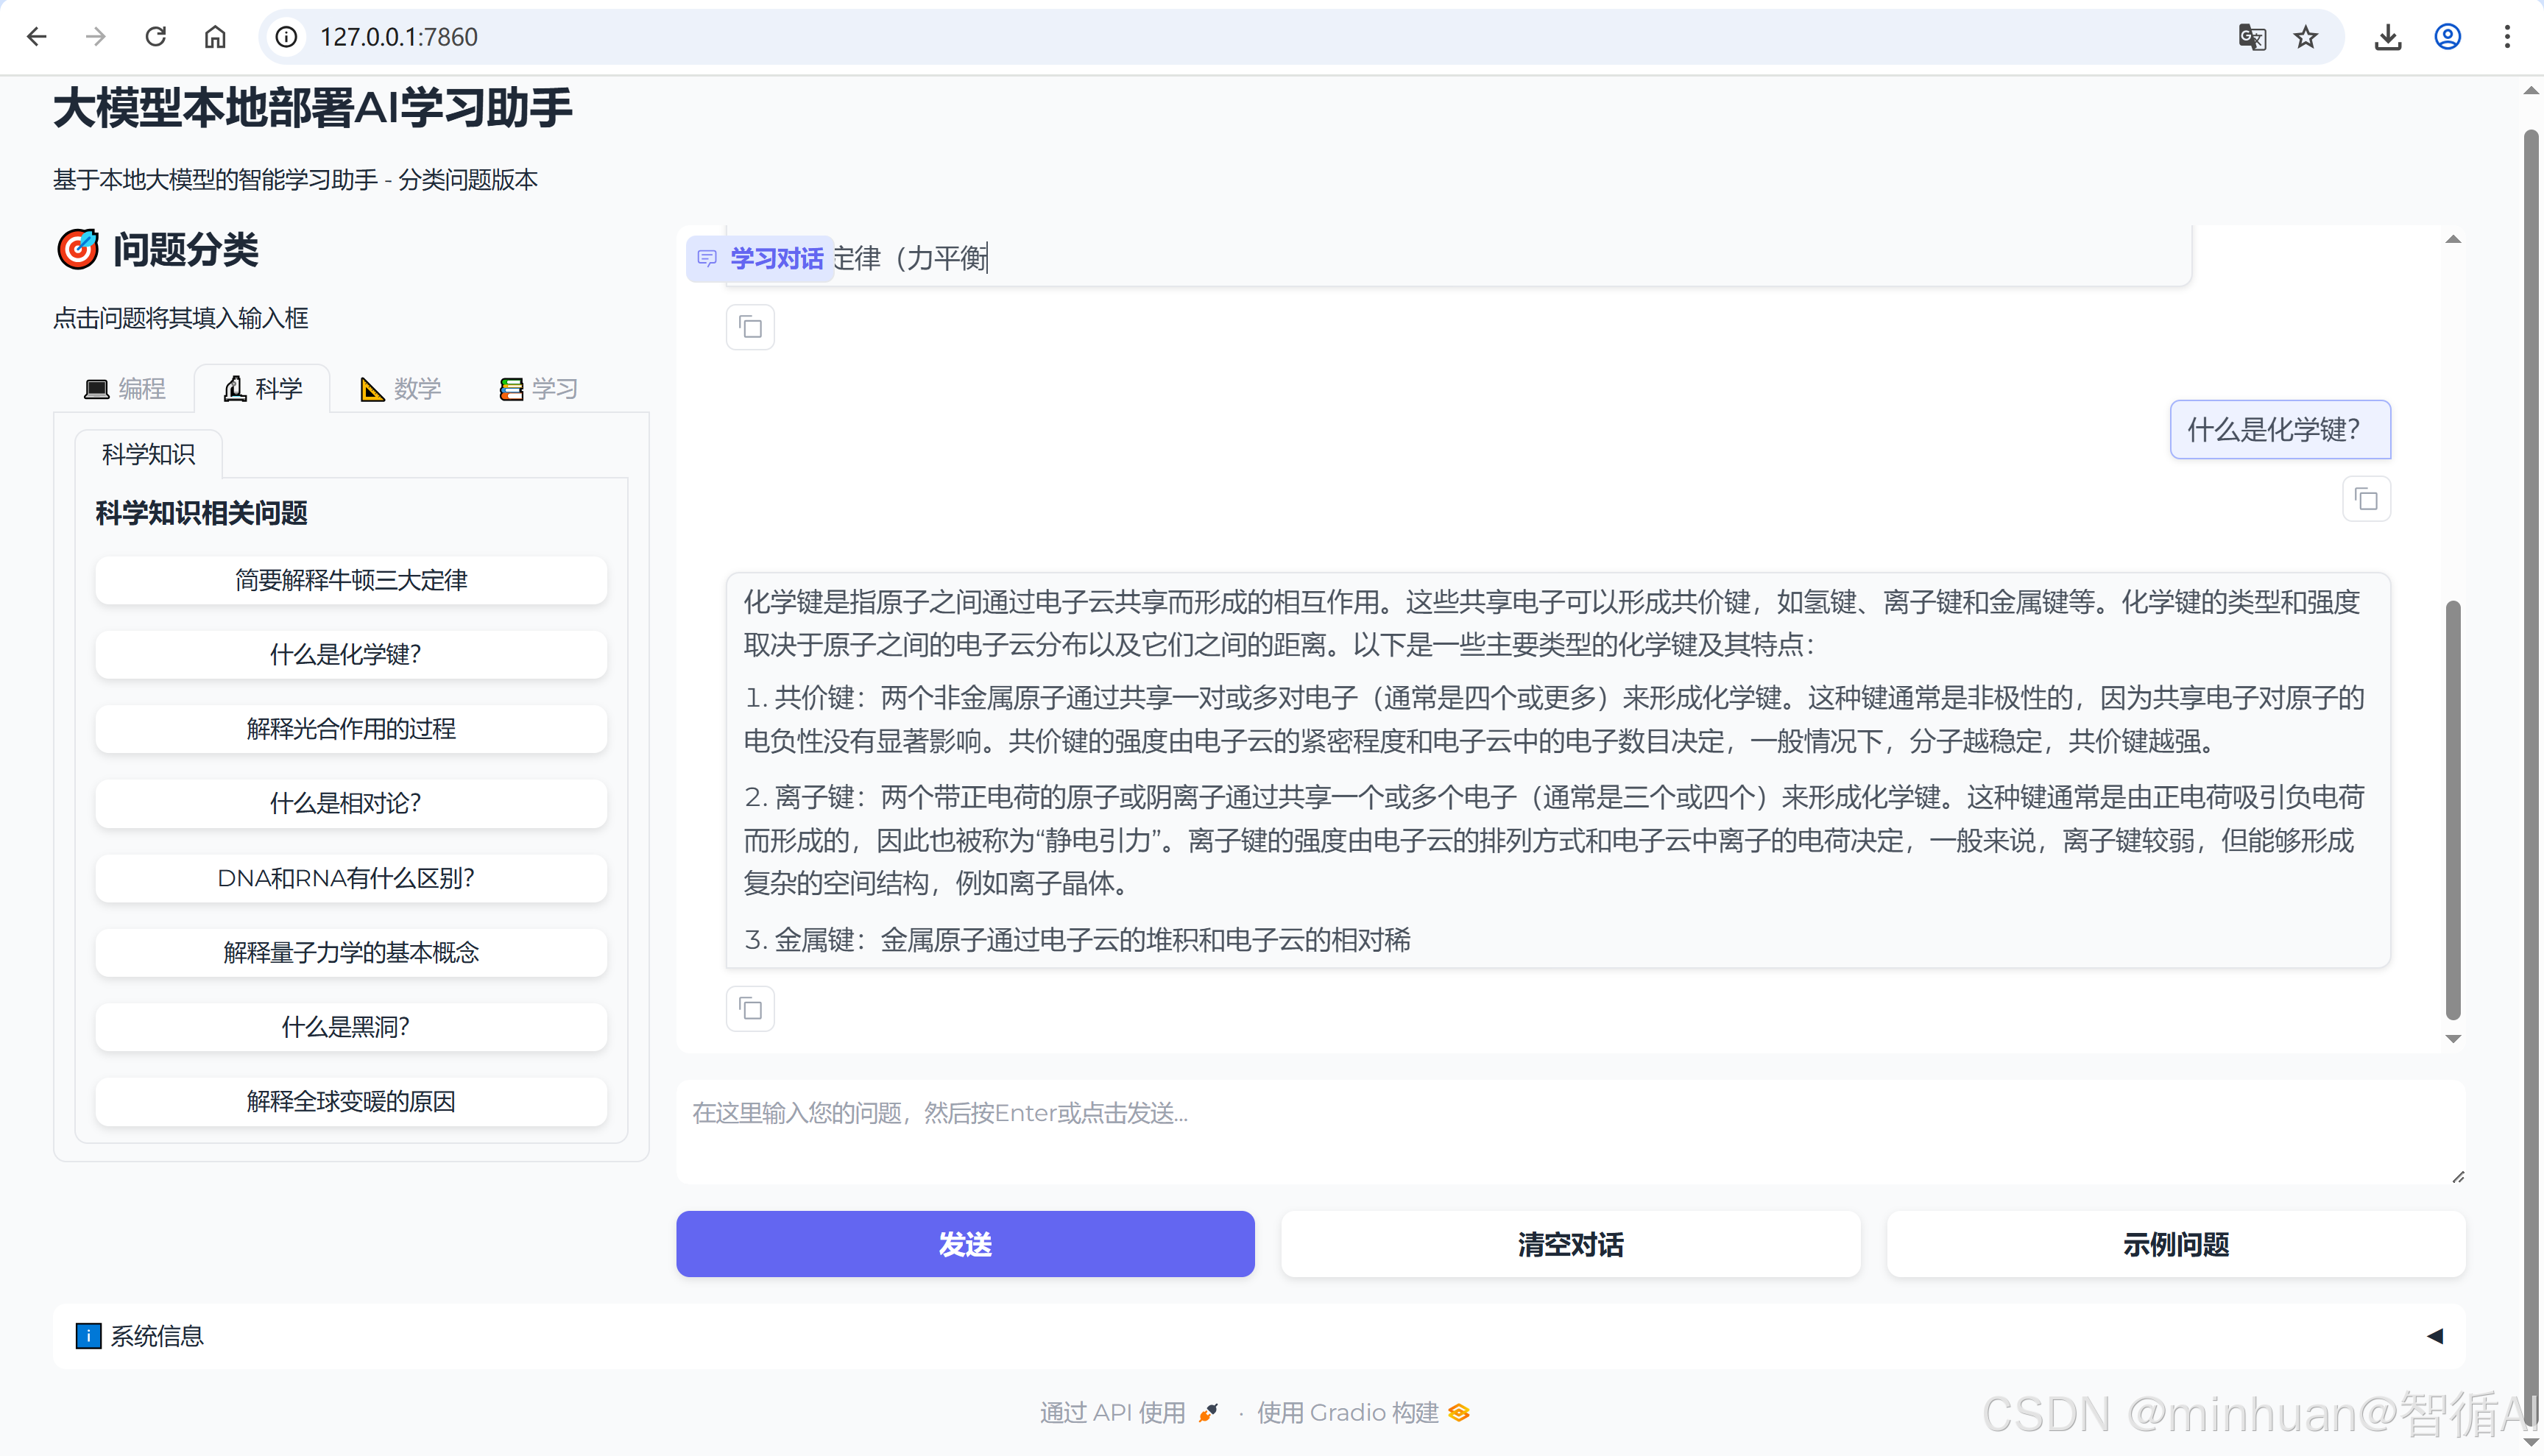Screen dimensions: 2544x1456
Task: Click the chat panel scroll-up arrow
Action: pos(2453,240)
